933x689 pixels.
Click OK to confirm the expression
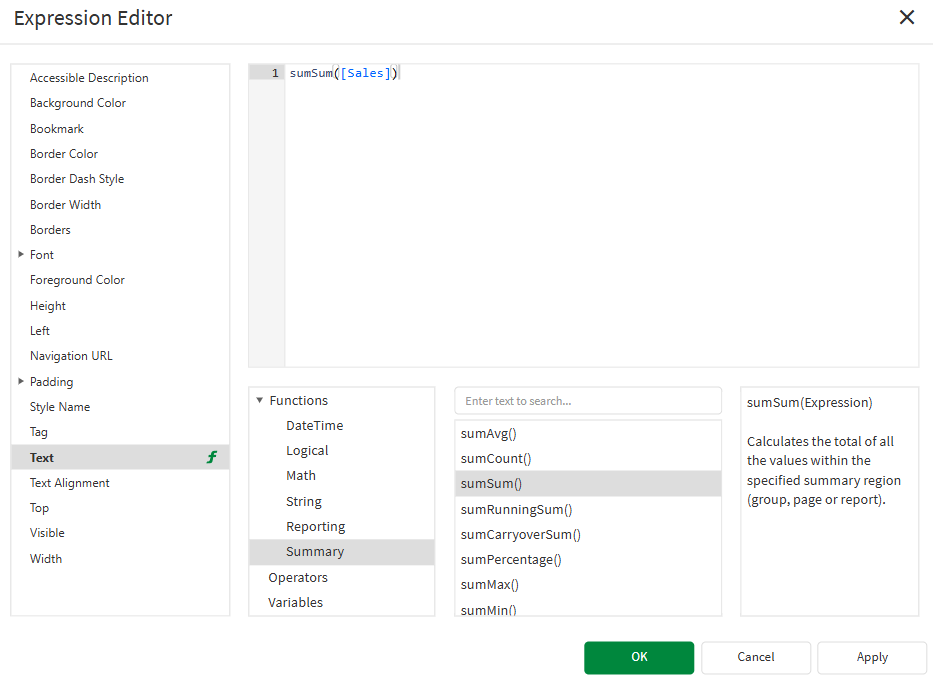click(639, 658)
